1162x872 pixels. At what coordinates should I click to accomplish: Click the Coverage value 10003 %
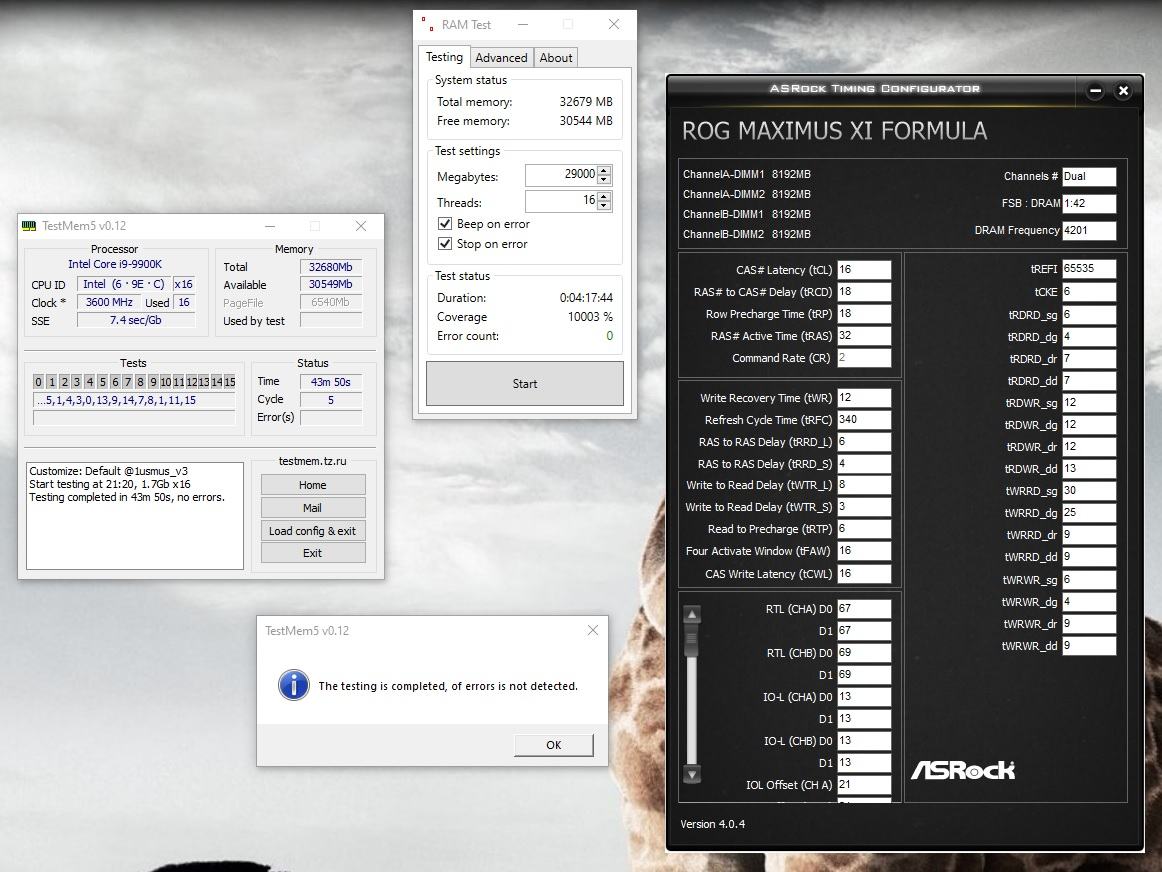click(x=590, y=316)
